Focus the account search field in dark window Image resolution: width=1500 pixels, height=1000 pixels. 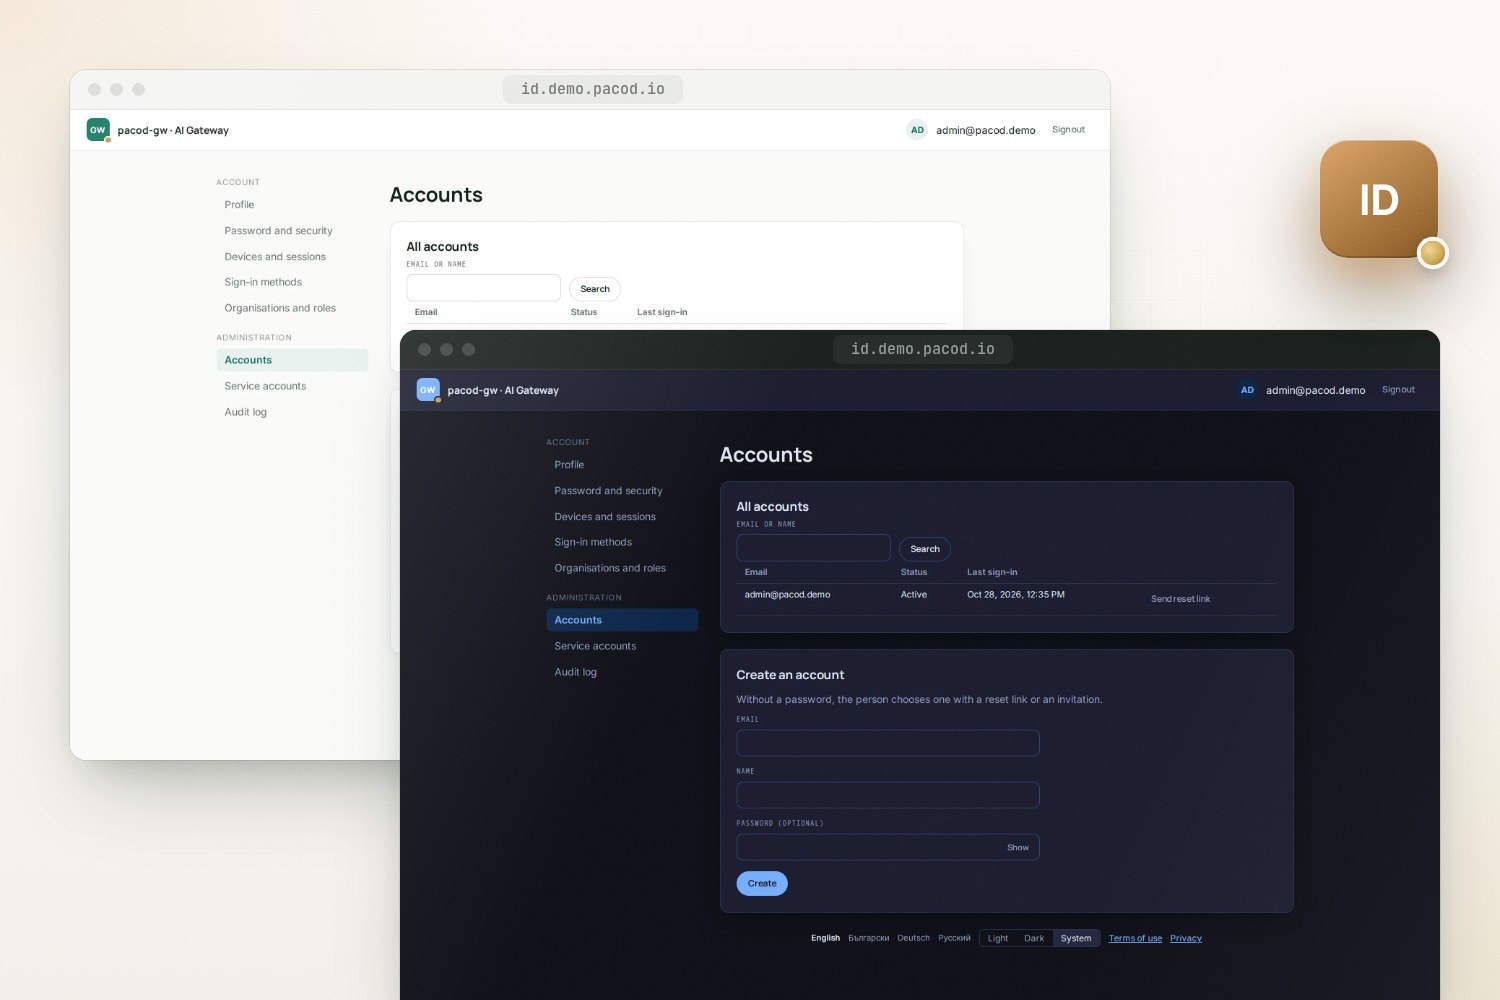pos(814,548)
